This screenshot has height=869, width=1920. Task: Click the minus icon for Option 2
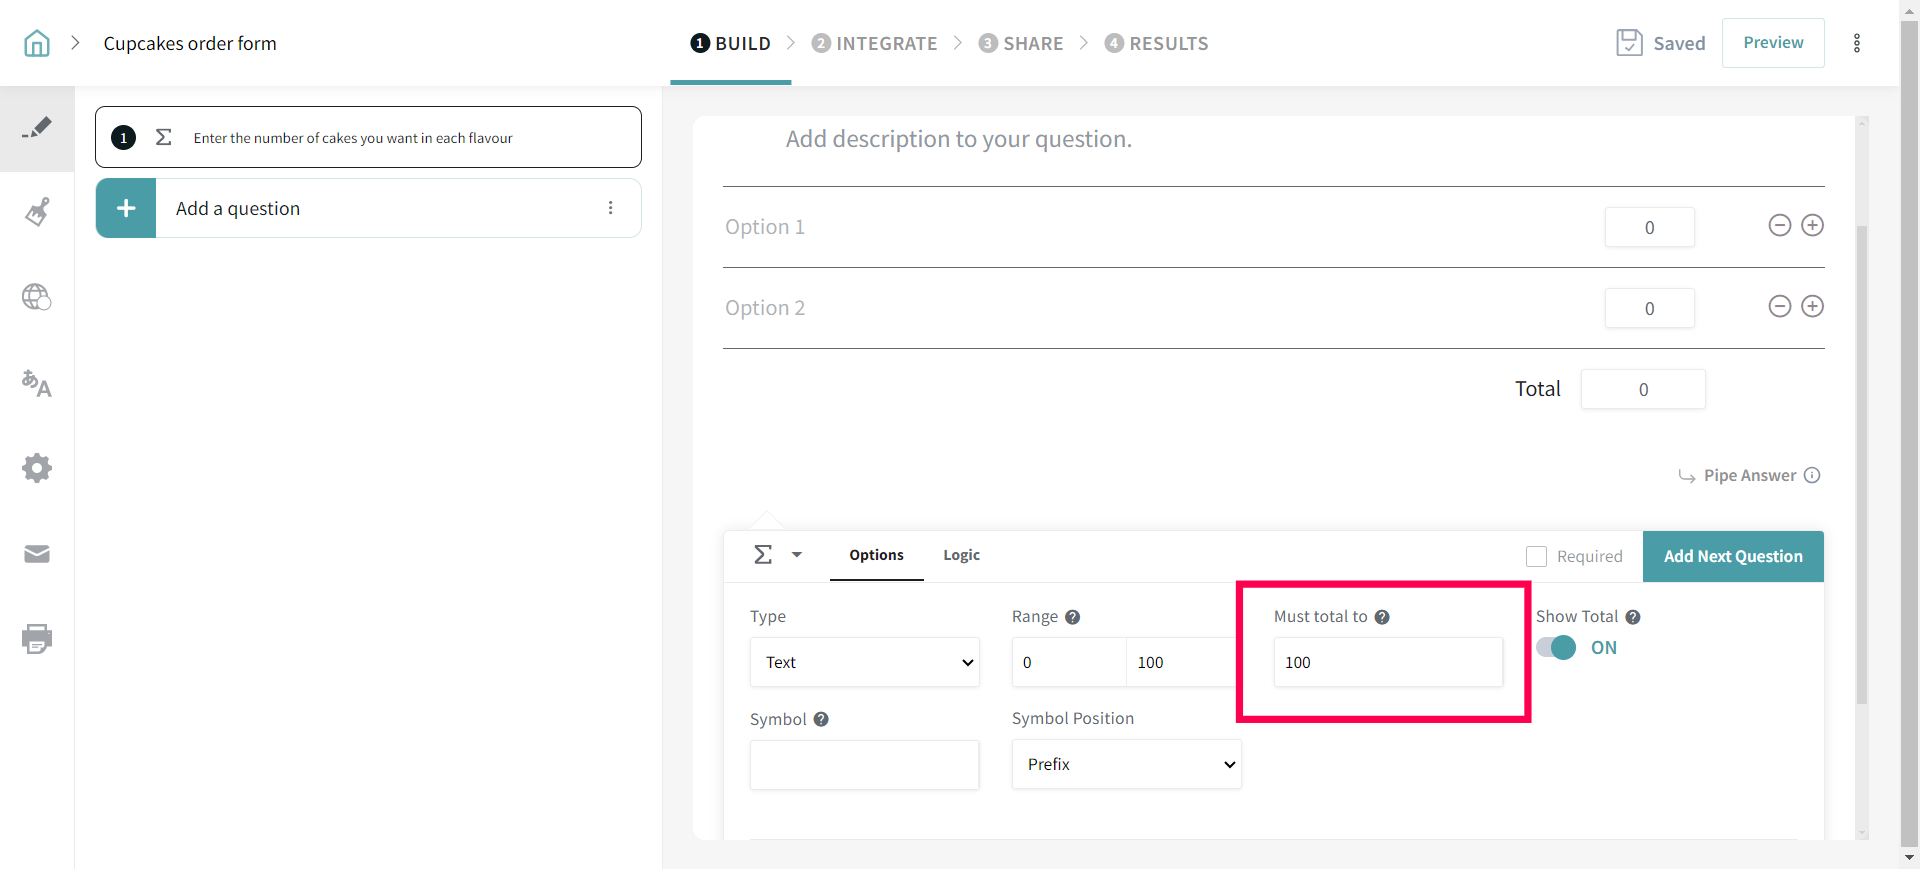pos(1779,307)
